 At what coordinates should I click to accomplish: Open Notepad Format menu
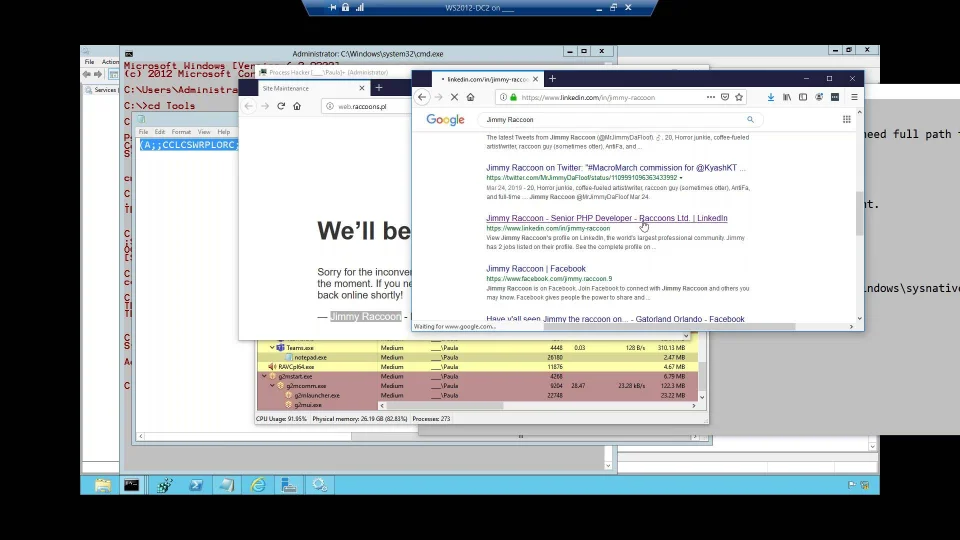click(181, 132)
